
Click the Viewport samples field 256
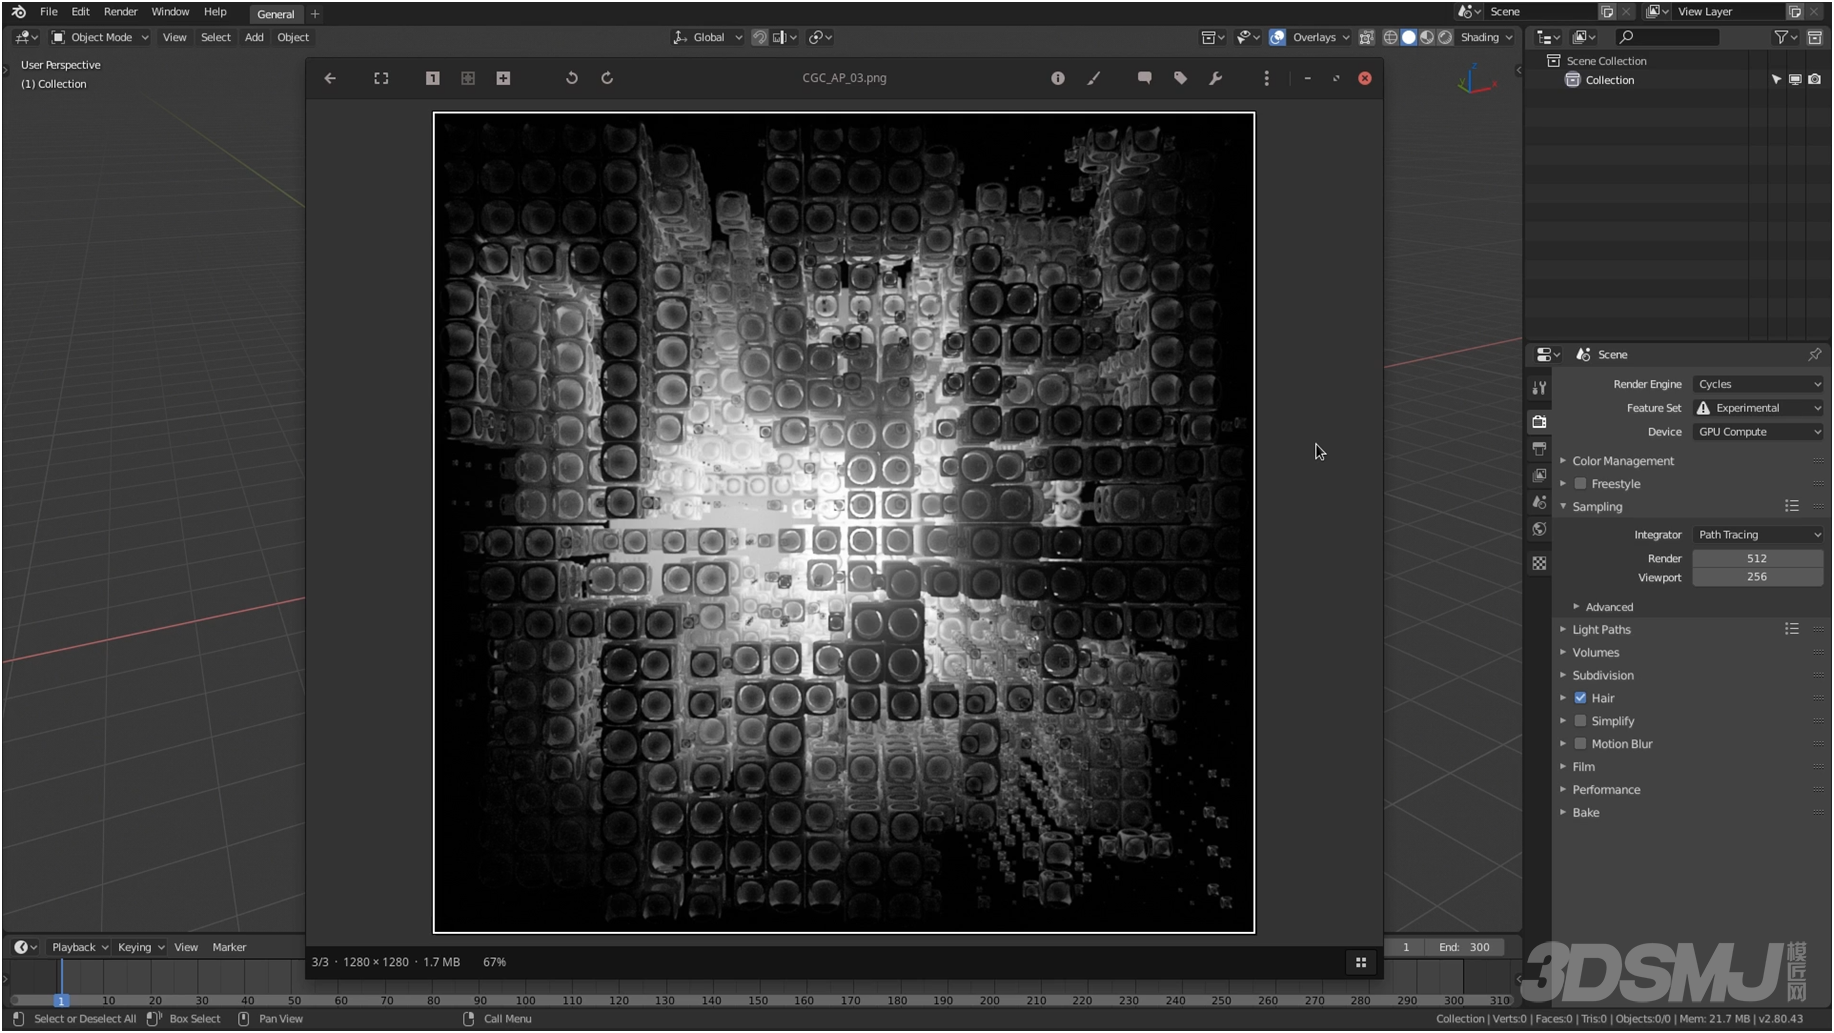(x=1757, y=577)
